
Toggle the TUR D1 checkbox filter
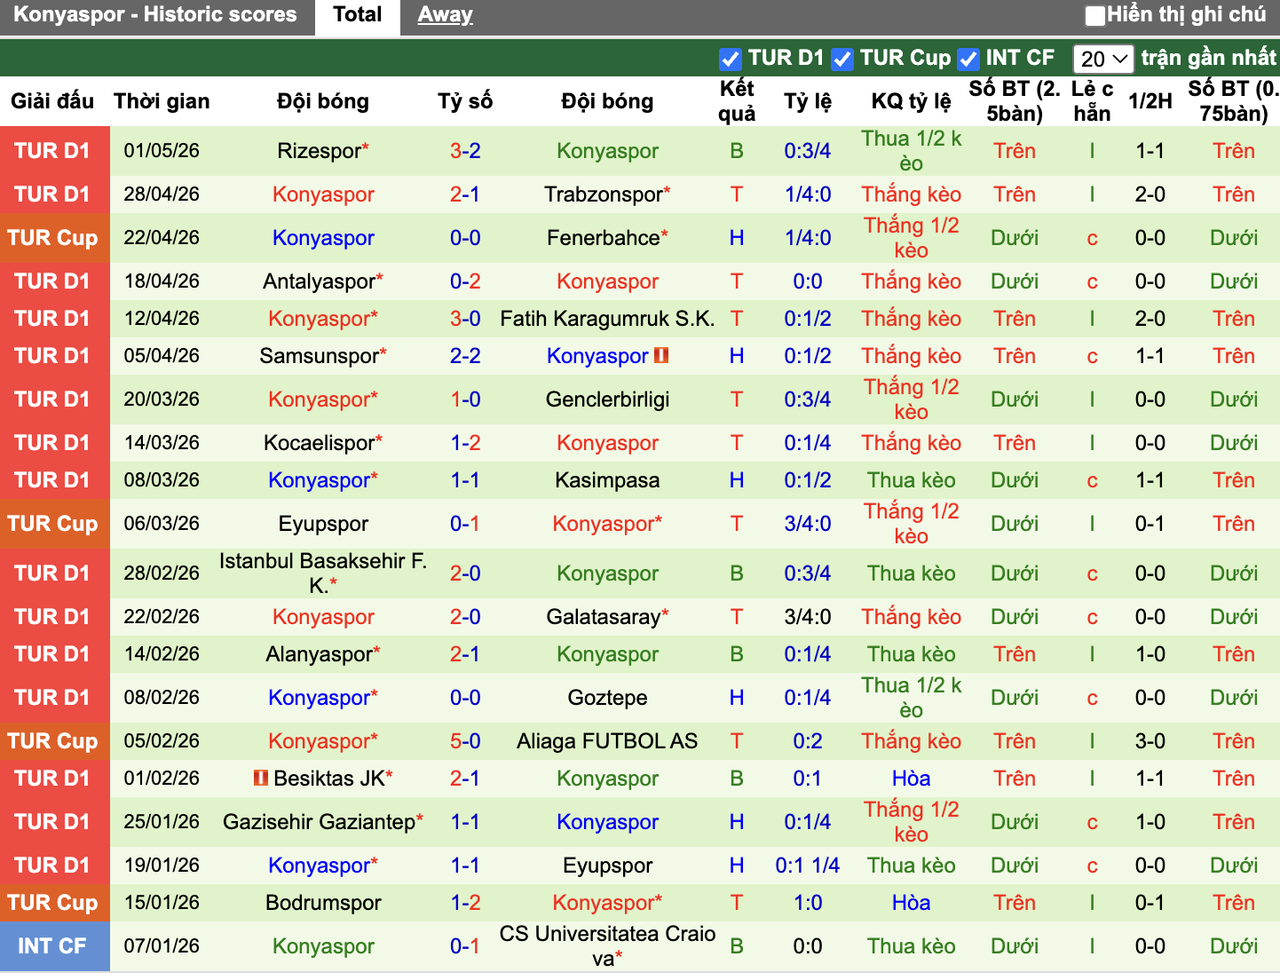(x=730, y=59)
